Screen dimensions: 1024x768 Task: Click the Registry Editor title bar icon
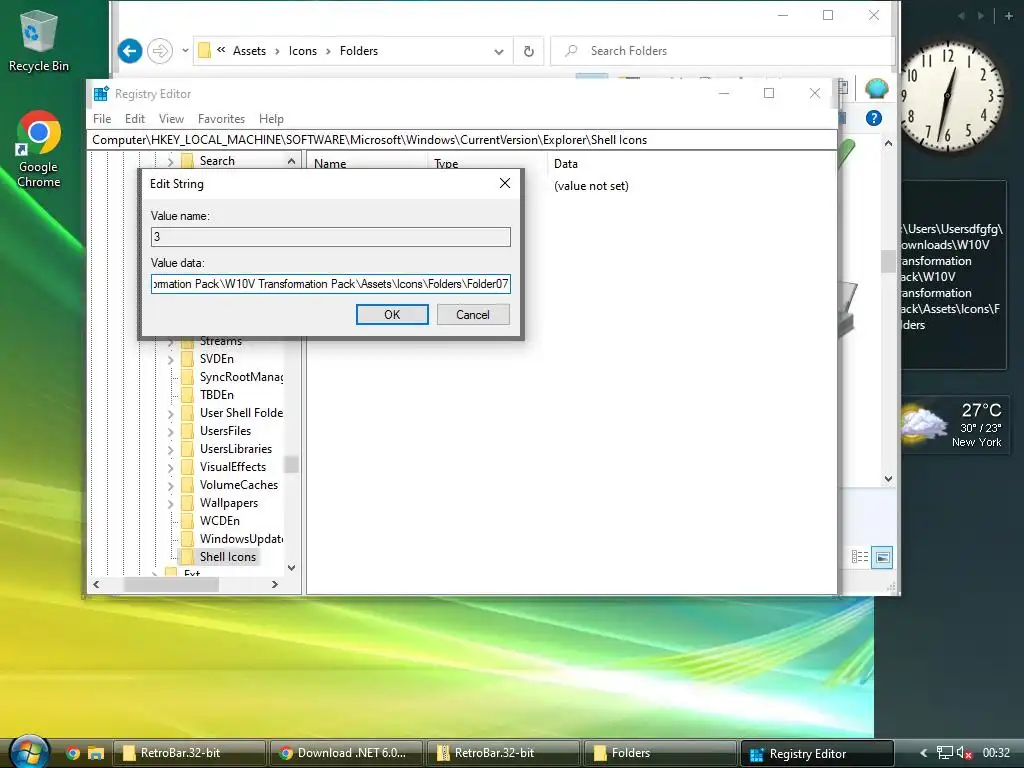(101, 93)
